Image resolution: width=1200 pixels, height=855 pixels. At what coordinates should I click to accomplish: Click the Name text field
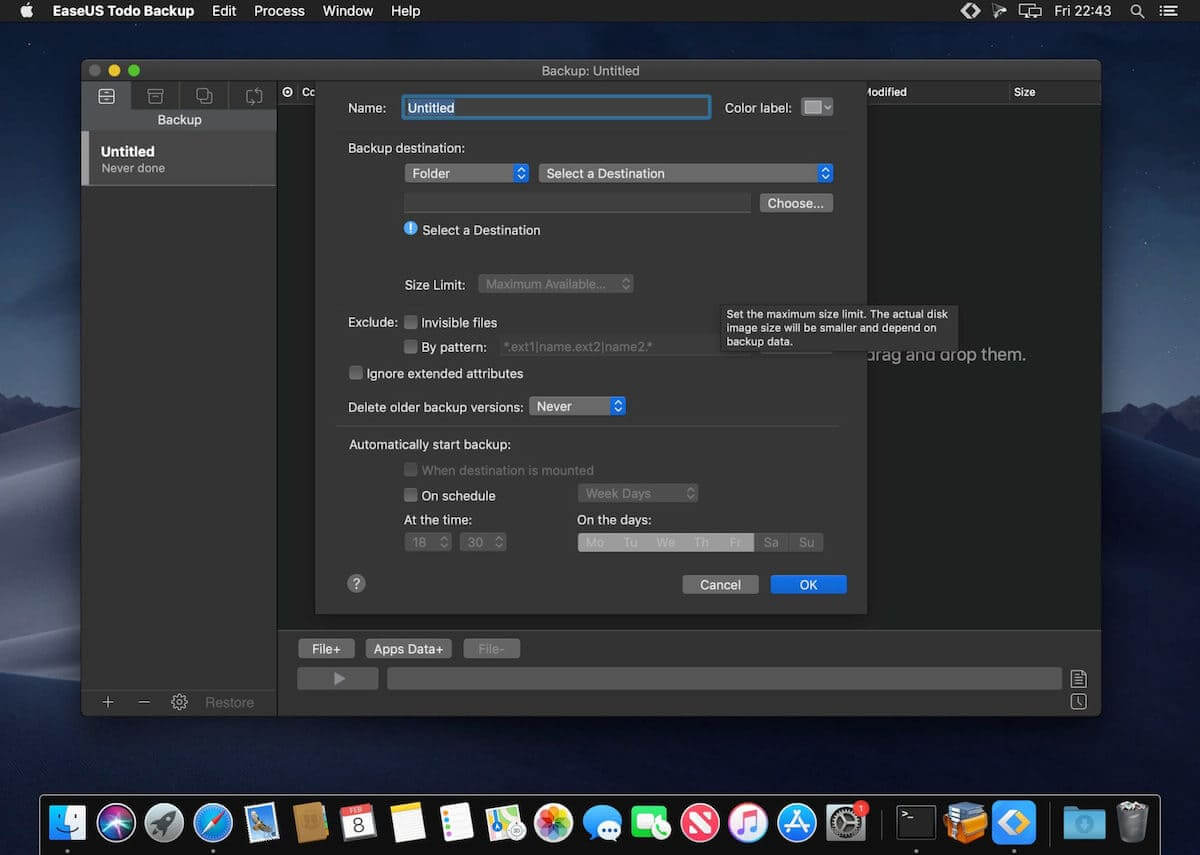556,107
